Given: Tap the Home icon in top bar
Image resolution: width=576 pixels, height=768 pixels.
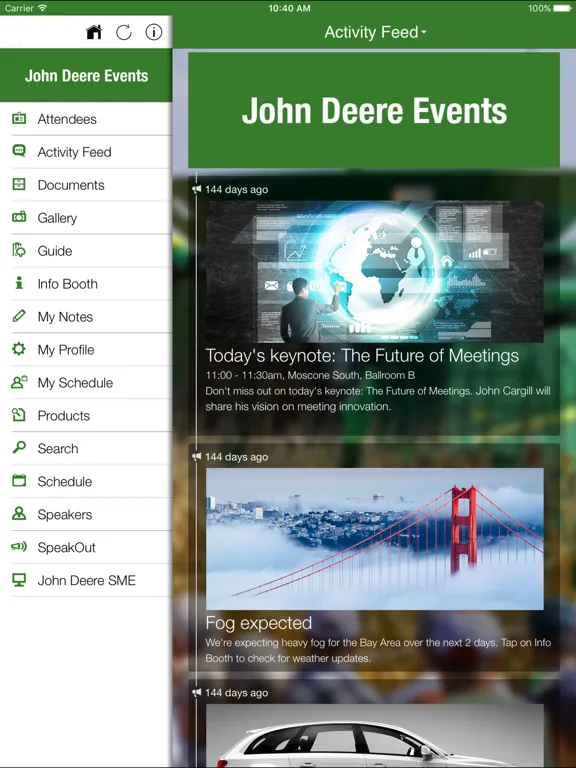Looking at the screenshot, I should click(94, 32).
